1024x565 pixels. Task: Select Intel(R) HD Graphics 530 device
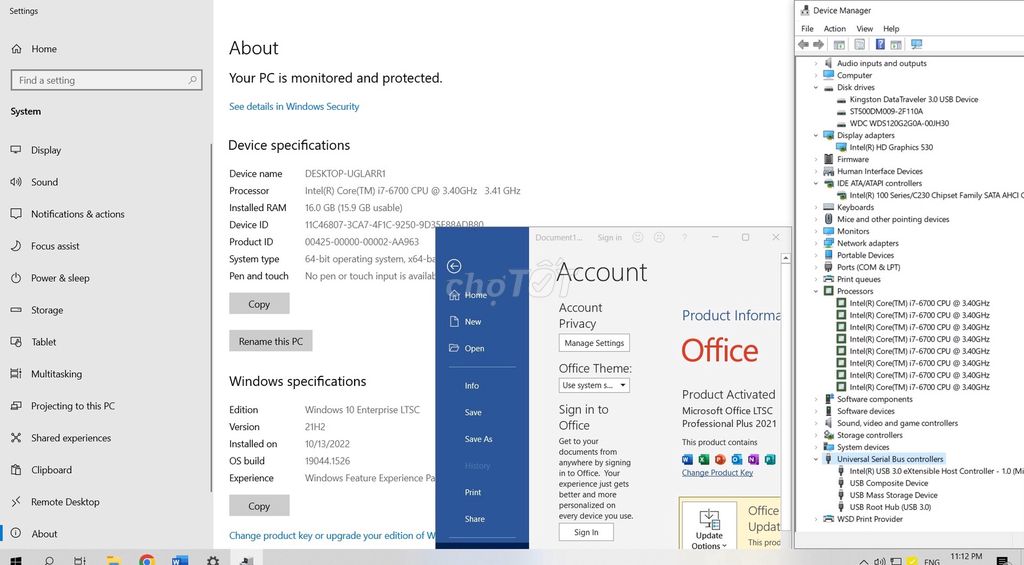[891, 148]
